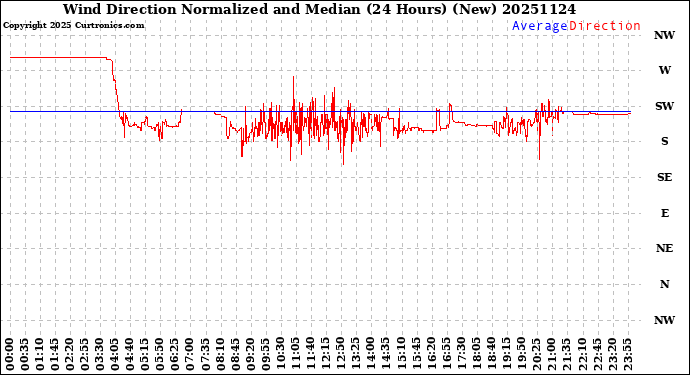Image resolution: width=690 pixels, height=375 pixels.
Task: Select the NE axis label
Action: tap(664, 249)
